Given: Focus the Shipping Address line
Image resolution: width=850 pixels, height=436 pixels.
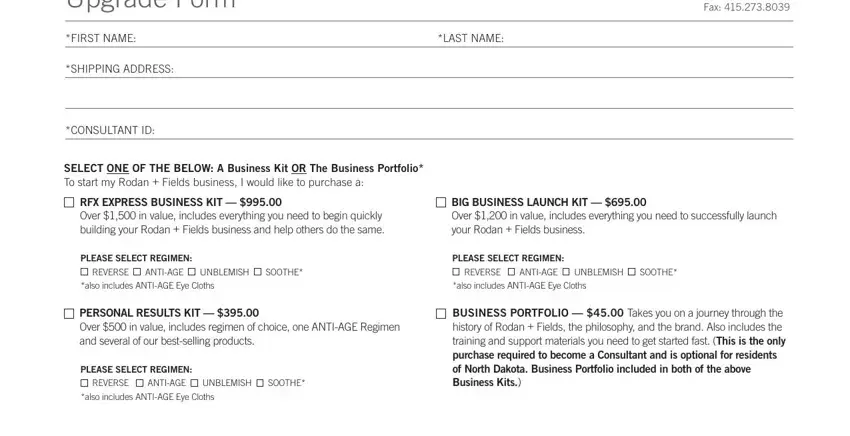Looking at the screenshot, I should (484, 69).
